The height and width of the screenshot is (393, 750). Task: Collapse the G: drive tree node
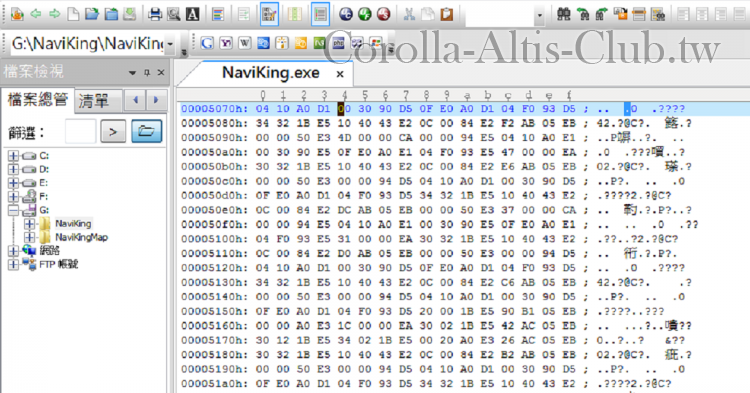click(13, 210)
